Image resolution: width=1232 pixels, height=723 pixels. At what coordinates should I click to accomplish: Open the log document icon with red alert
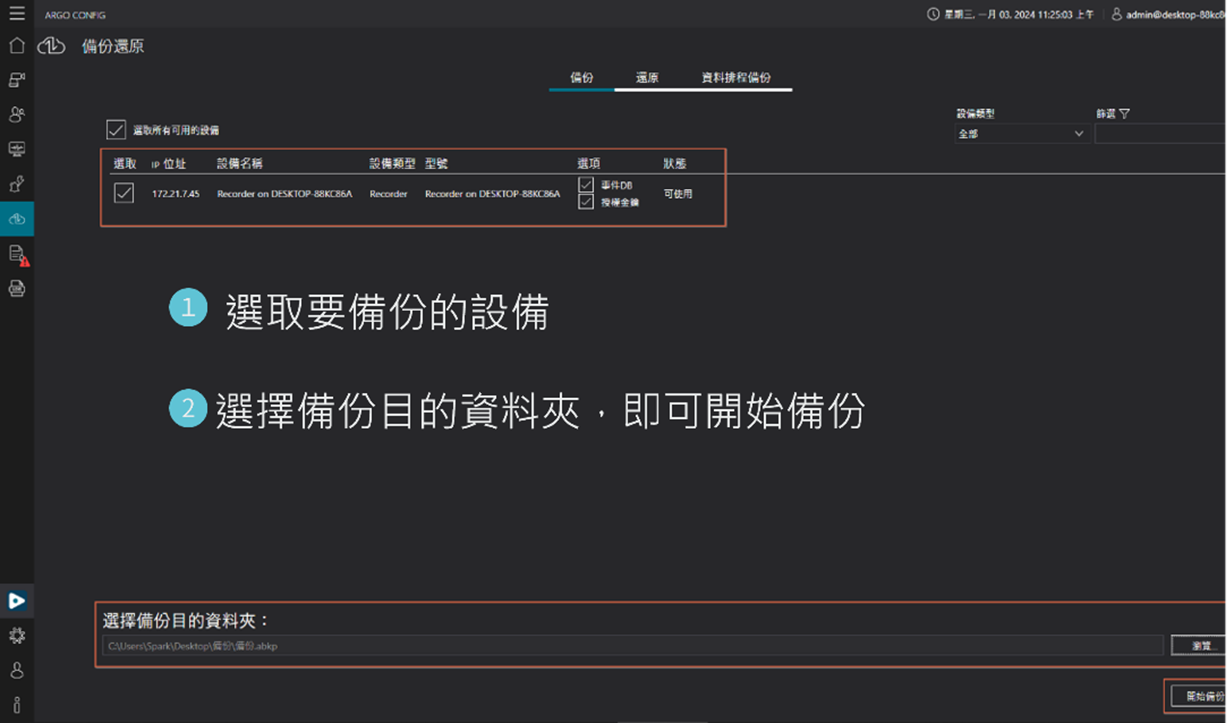[x=17, y=254]
